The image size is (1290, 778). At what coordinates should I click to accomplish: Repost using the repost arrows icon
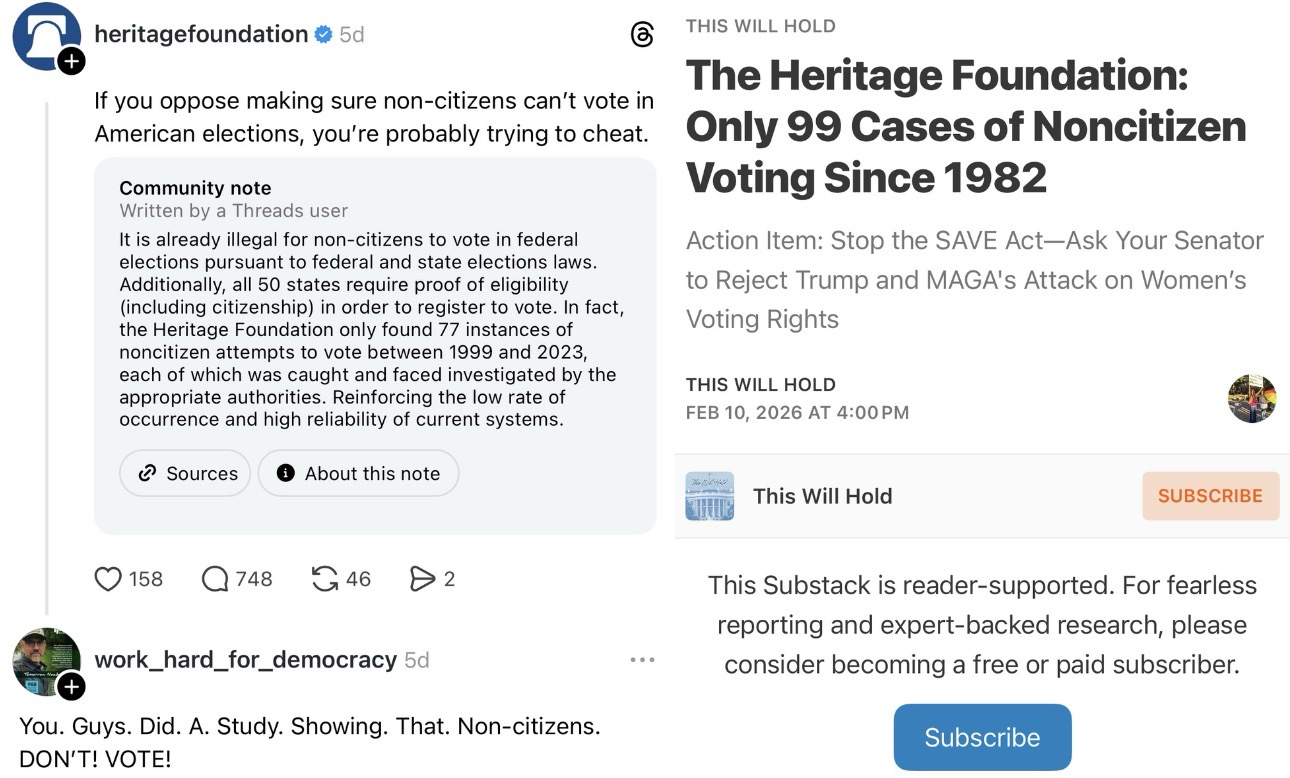click(325, 579)
